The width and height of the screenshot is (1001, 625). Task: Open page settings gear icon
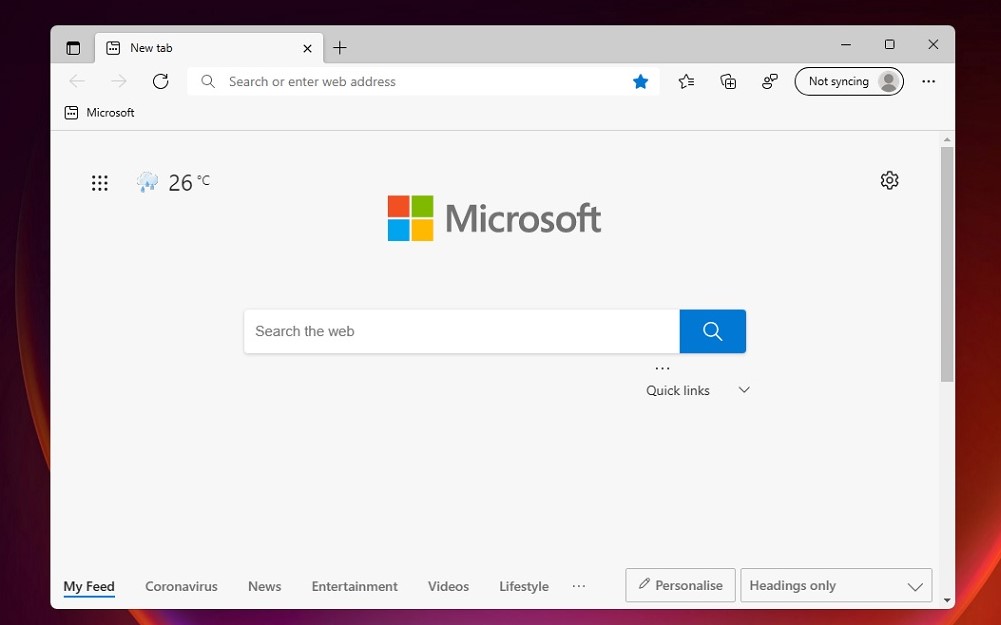[889, 180]
